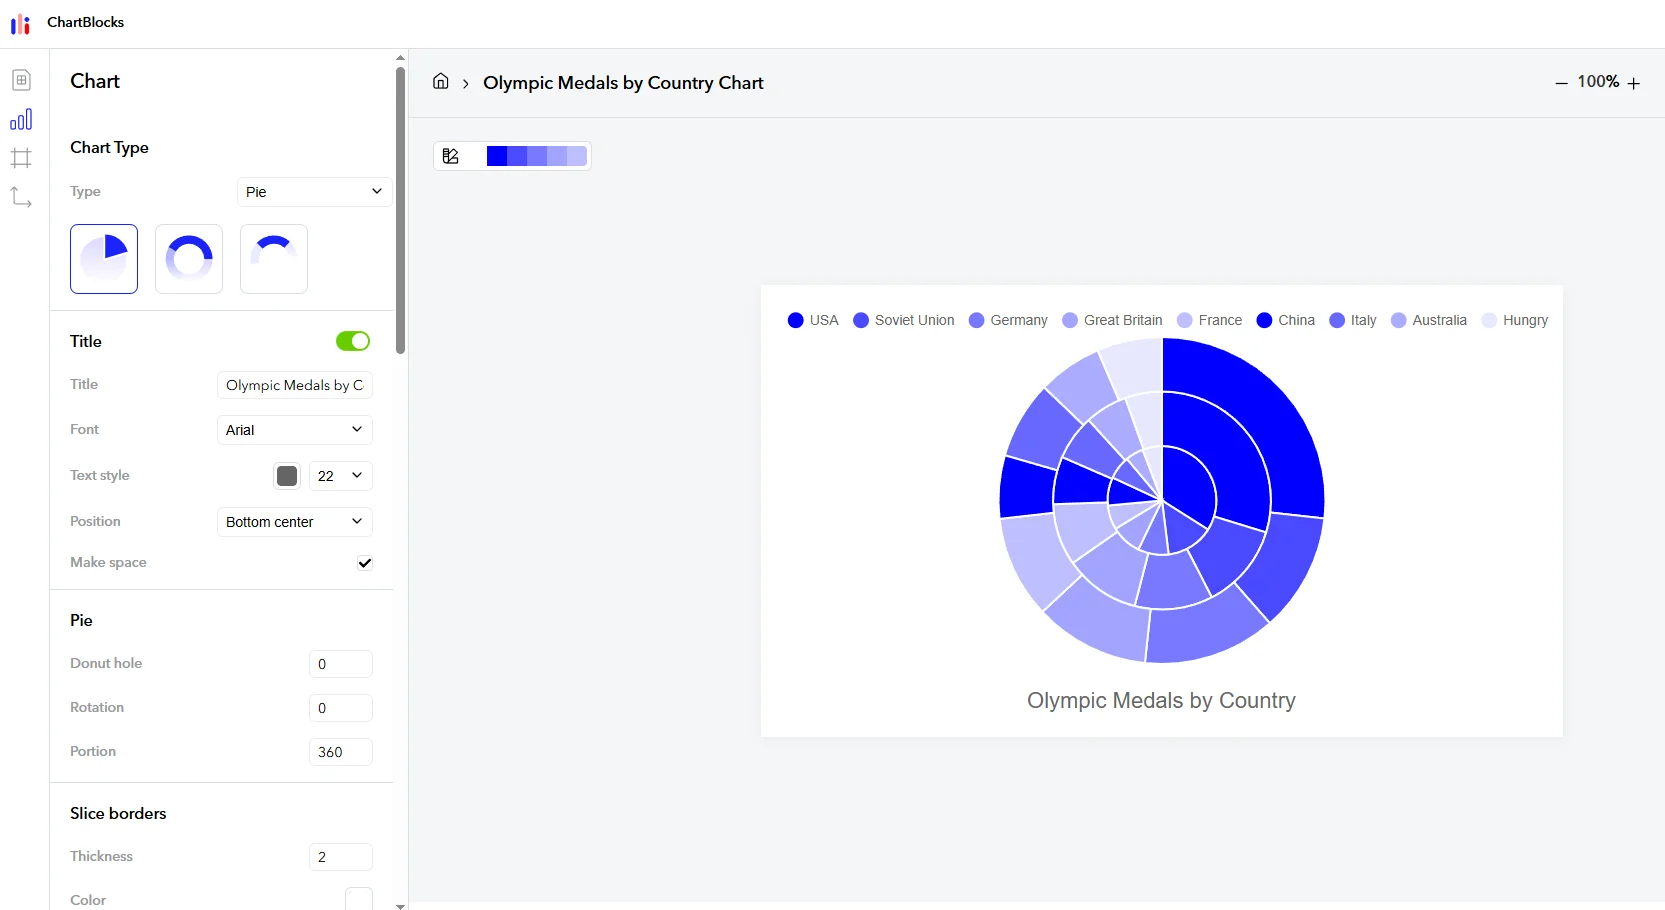The image size is (1665, 910).
Task: Choose the full pie chart style
Action: click(104, 259)
